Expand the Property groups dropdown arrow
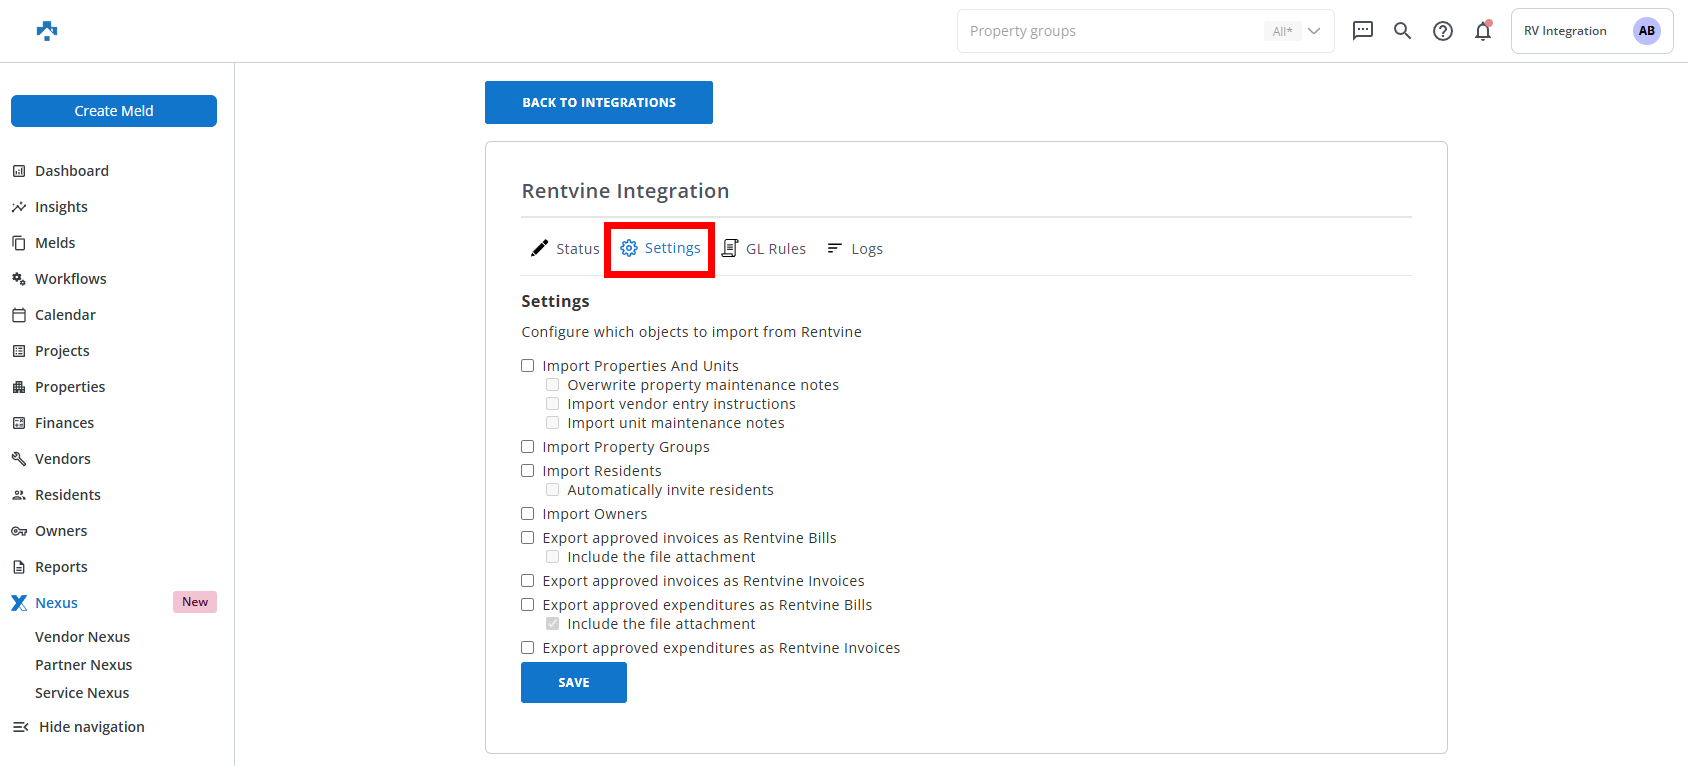 [x=1314, y=31]
